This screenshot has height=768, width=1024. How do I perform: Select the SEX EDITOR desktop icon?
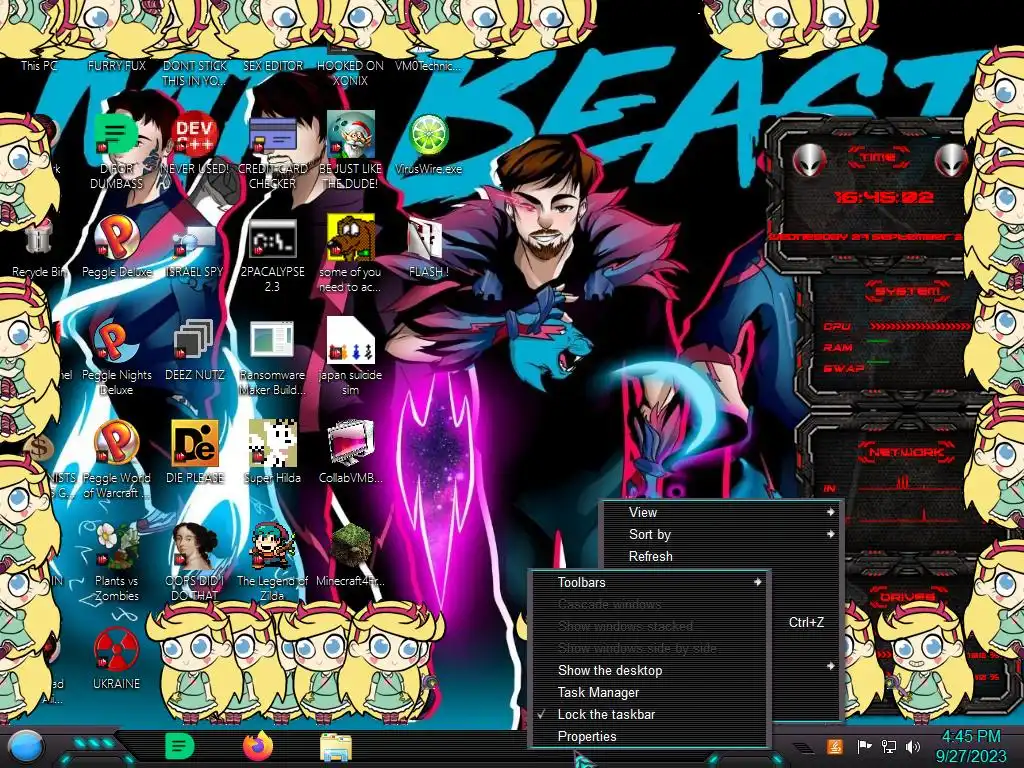pyautogui.click(x=272, y=65)
